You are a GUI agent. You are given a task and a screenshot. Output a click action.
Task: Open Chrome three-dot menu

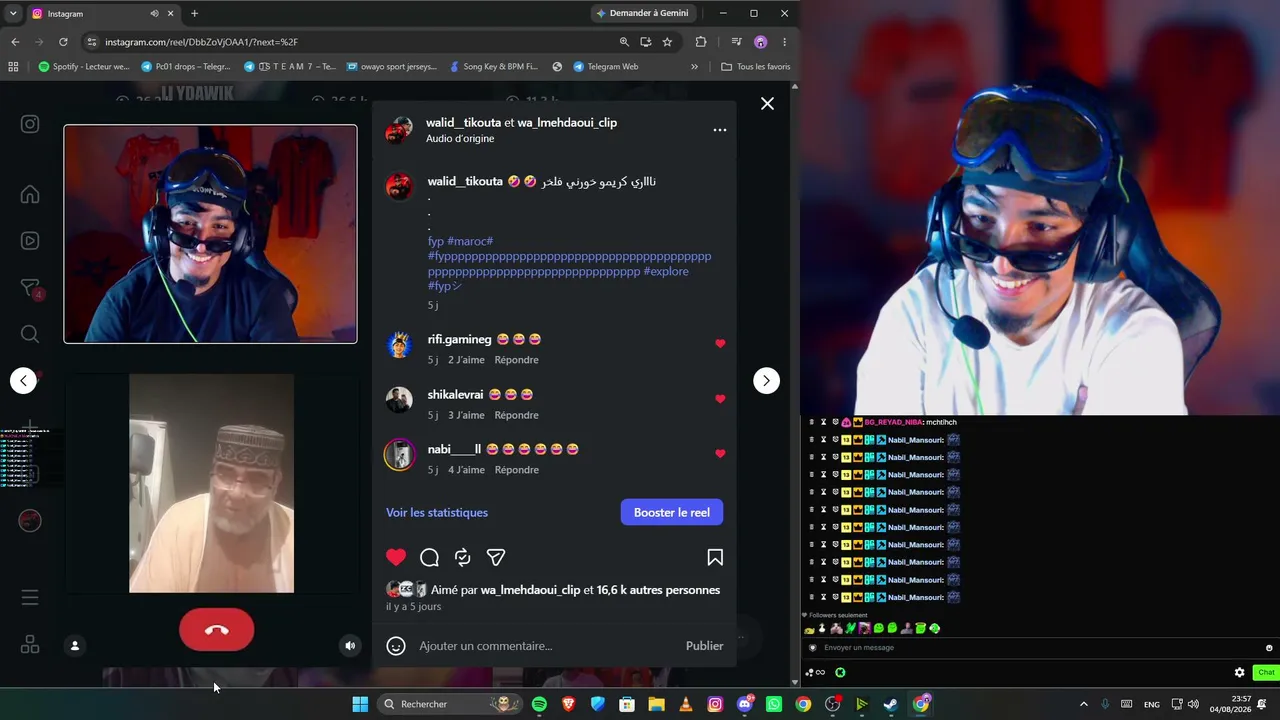point(784,42)
